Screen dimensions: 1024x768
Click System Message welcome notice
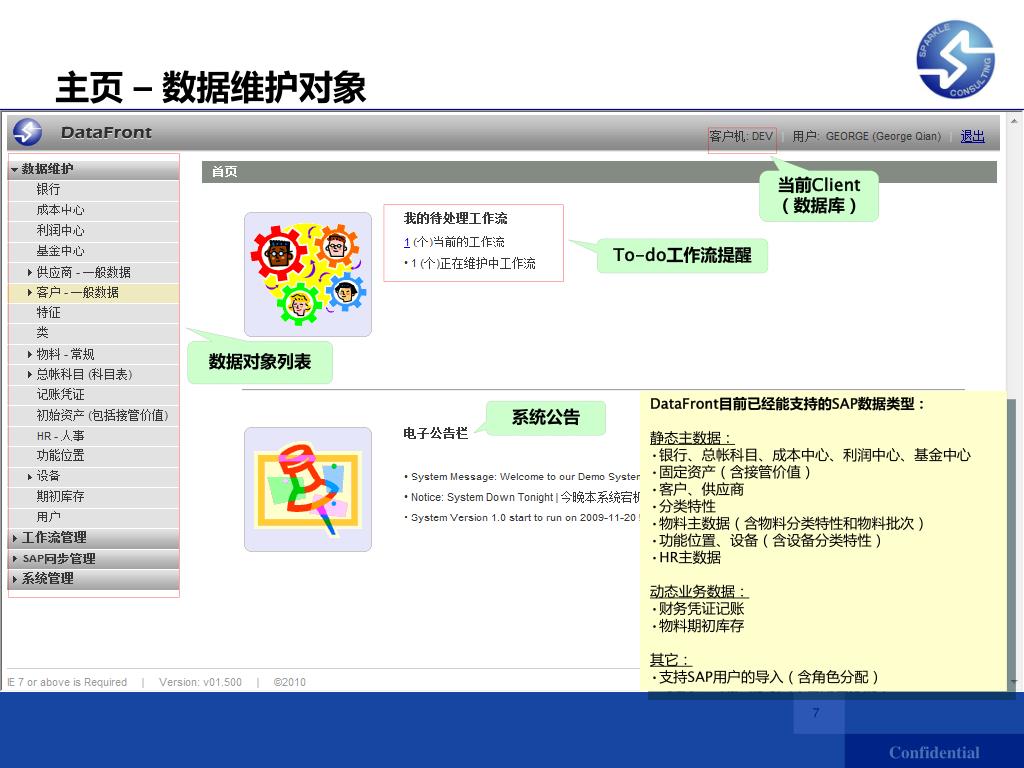(525, 477)
